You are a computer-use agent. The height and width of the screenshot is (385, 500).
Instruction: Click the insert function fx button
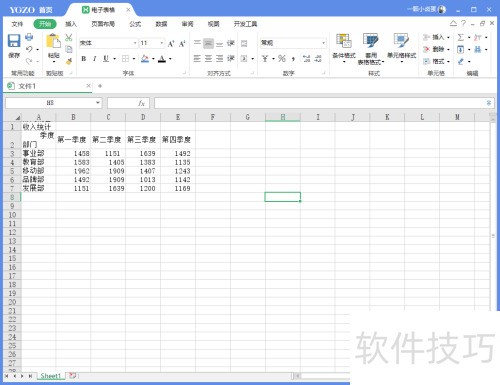click(141, 103)
